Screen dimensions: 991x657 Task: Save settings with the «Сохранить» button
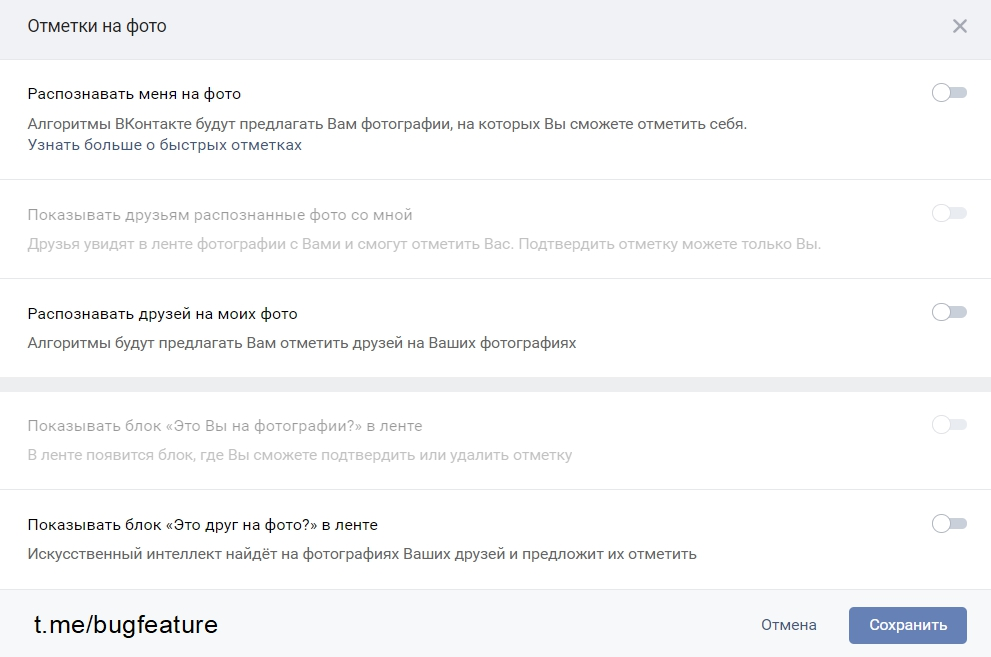tap(907, 625)
